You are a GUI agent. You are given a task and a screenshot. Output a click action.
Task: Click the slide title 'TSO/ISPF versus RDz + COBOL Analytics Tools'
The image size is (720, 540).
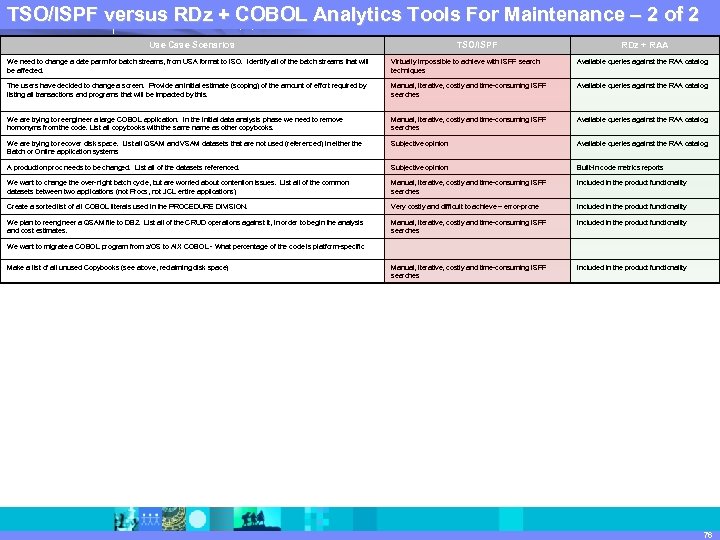[x=353, y=15]
